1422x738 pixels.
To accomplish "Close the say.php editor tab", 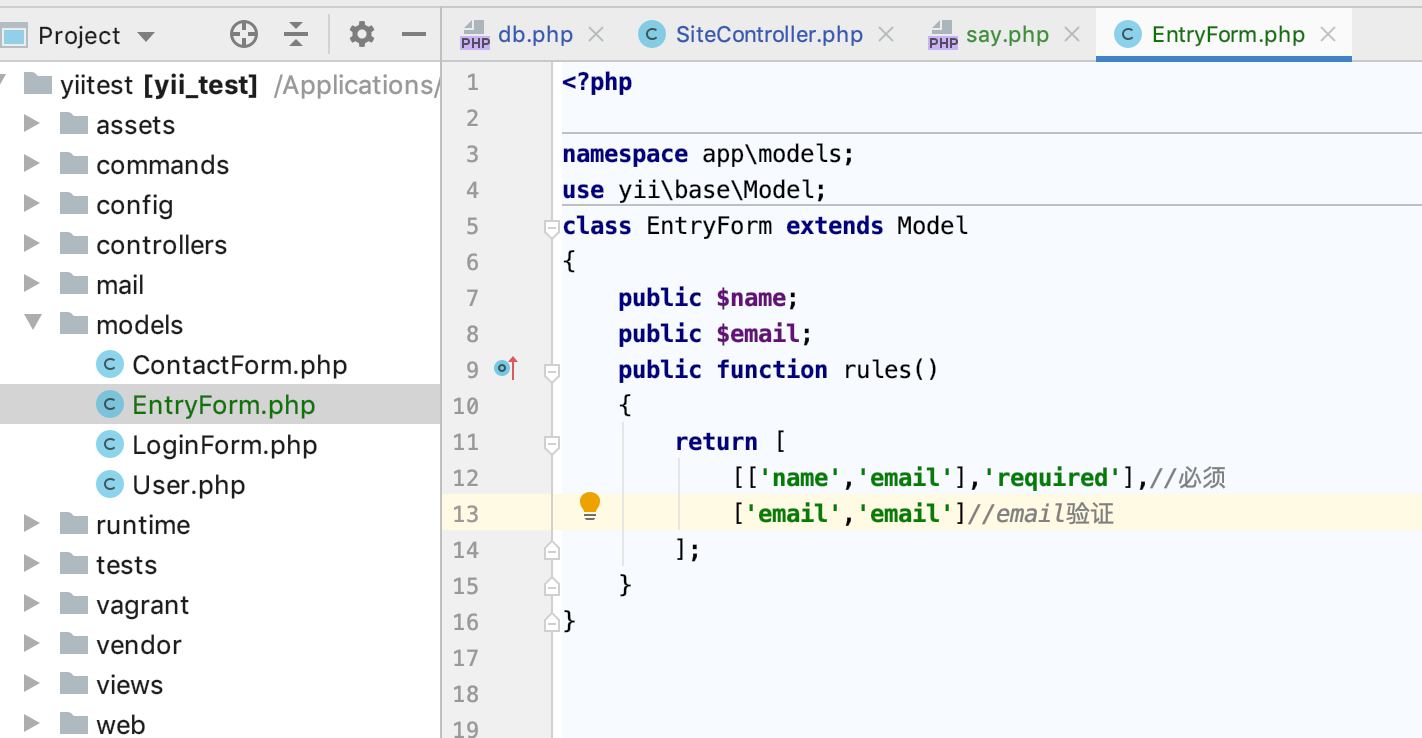I will (x=1072, y=35).
